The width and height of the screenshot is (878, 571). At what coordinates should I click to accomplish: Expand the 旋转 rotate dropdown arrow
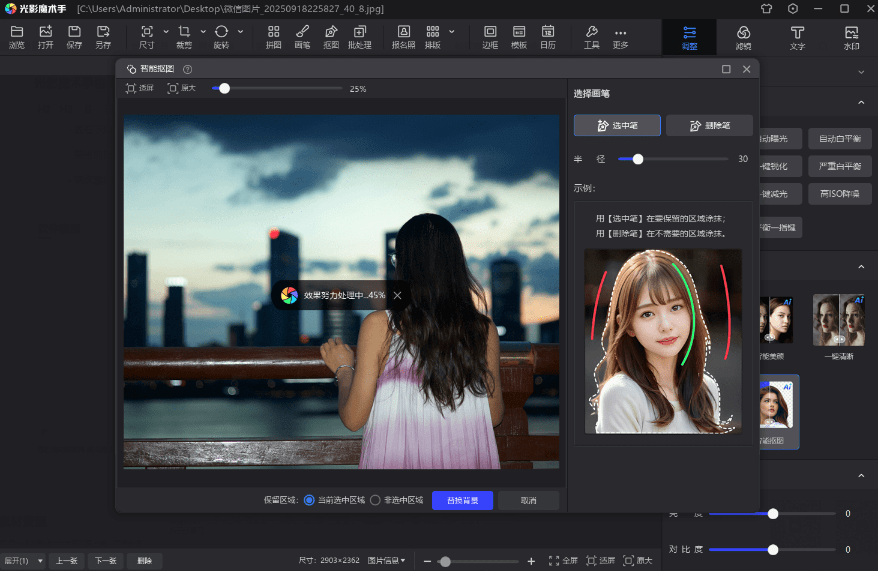[240, 32]
